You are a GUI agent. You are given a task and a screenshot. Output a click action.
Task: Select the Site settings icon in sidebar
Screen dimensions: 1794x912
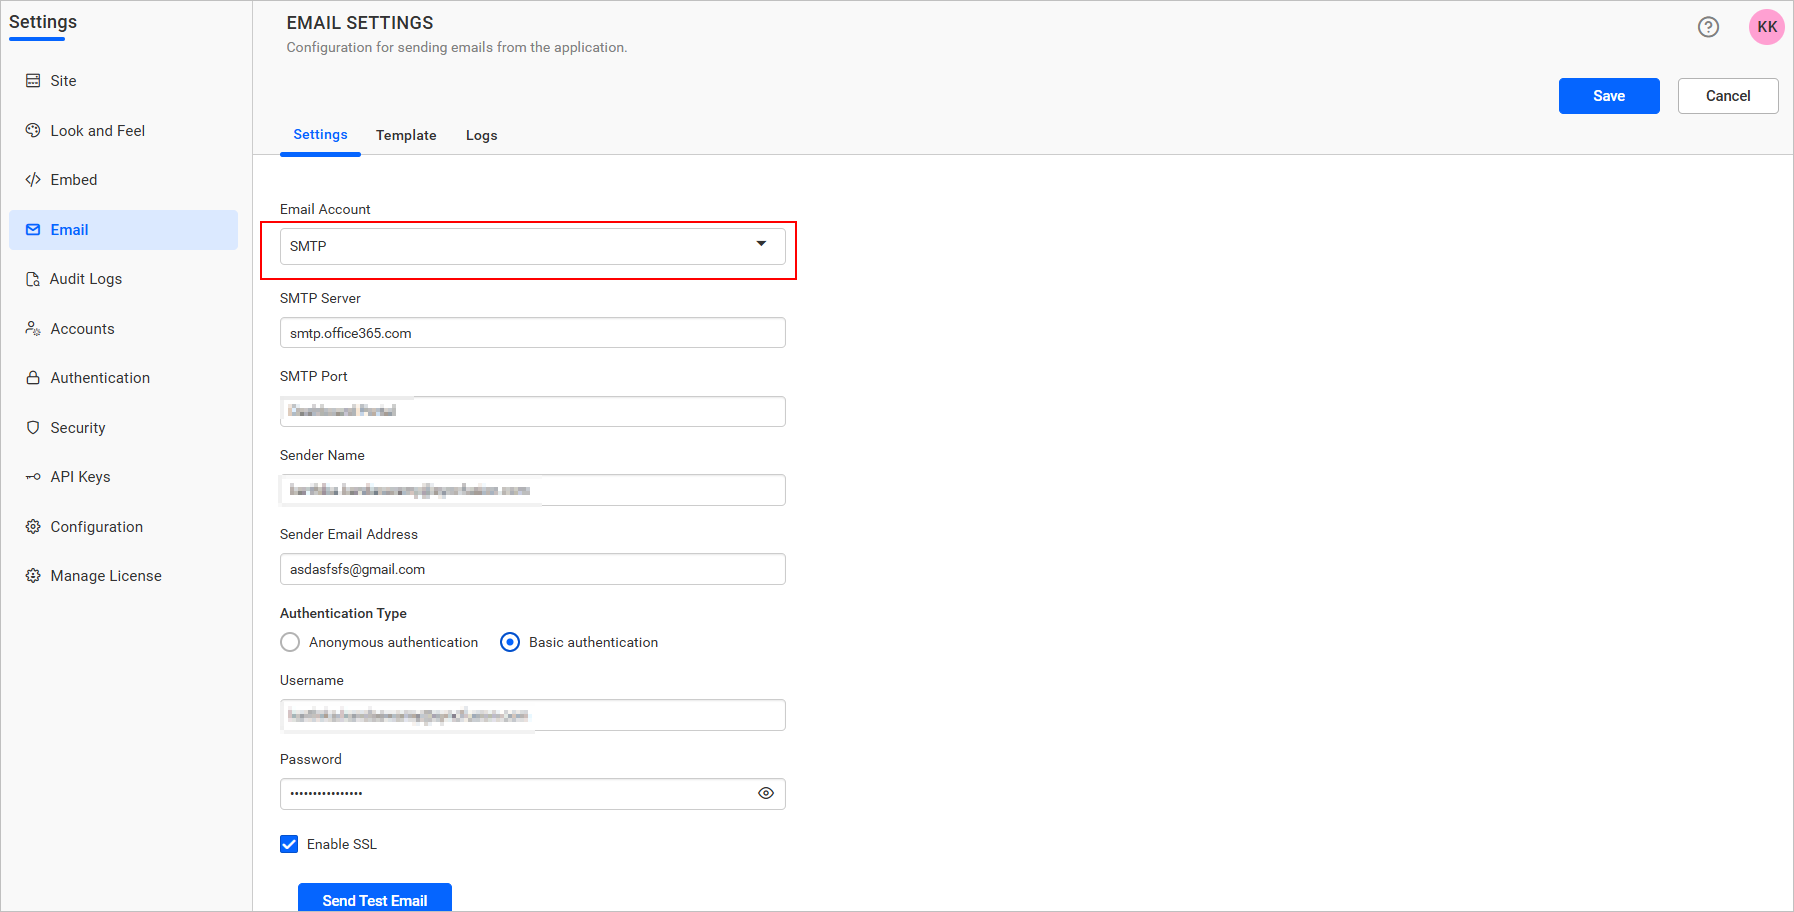pyautogui.click(x=33, y=80)
